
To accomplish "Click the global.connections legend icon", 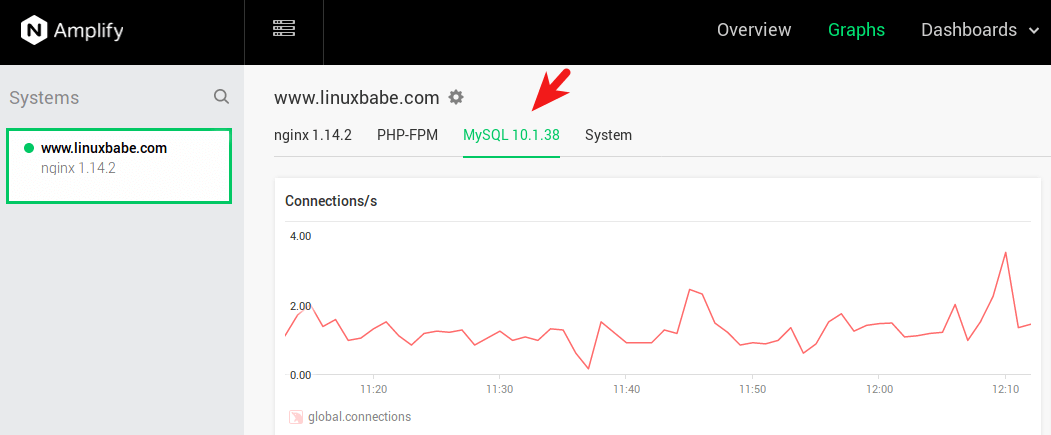I will 296,416.
